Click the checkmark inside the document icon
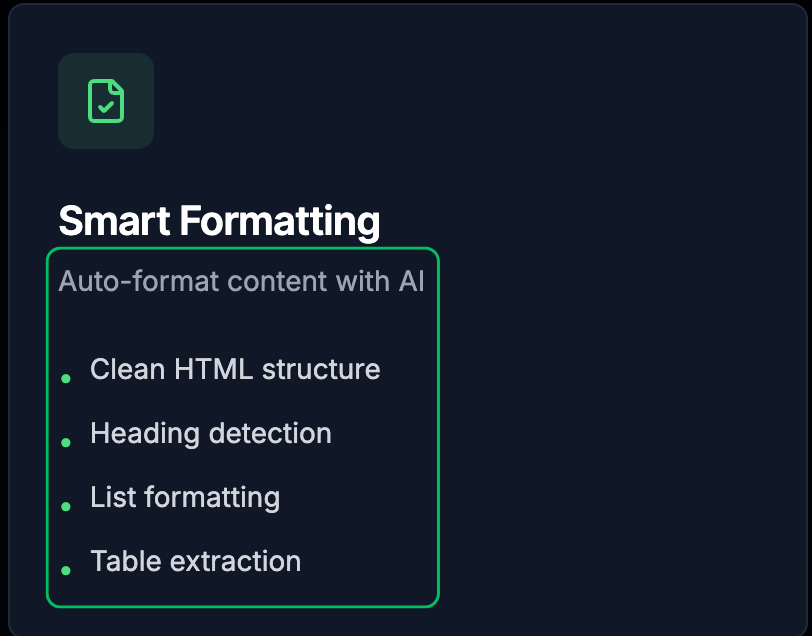 click(106, 106)
